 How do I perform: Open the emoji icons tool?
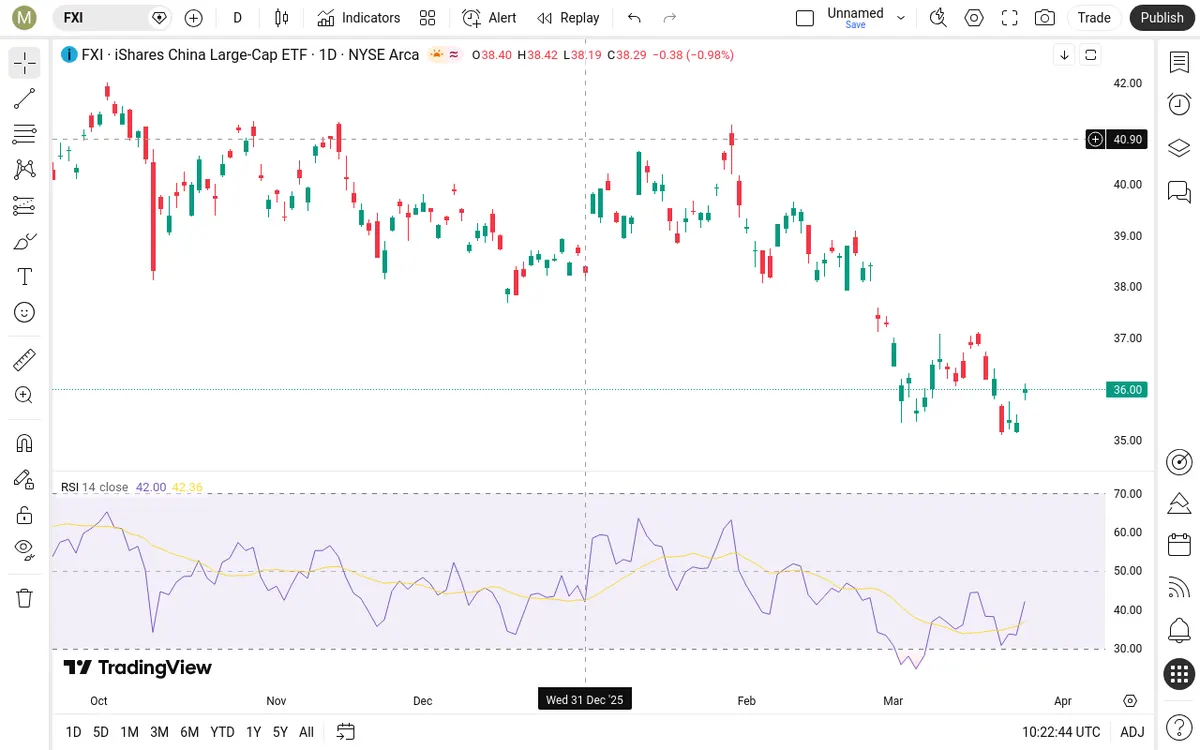(x=25, y=312)
